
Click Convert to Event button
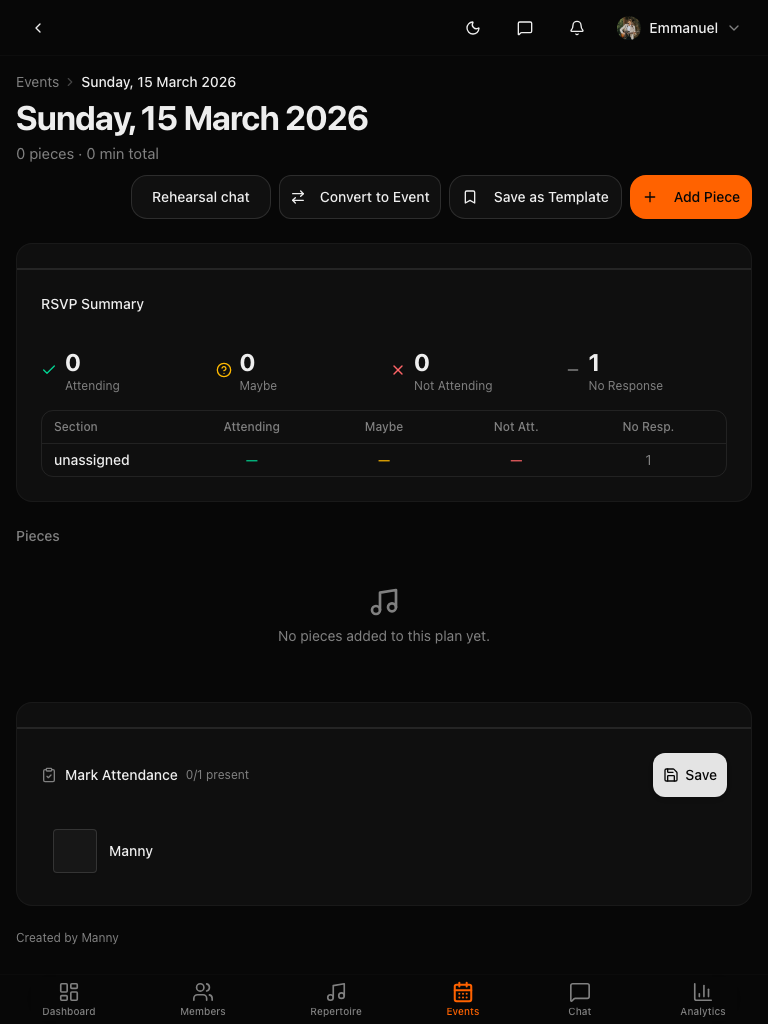(360, 197)
